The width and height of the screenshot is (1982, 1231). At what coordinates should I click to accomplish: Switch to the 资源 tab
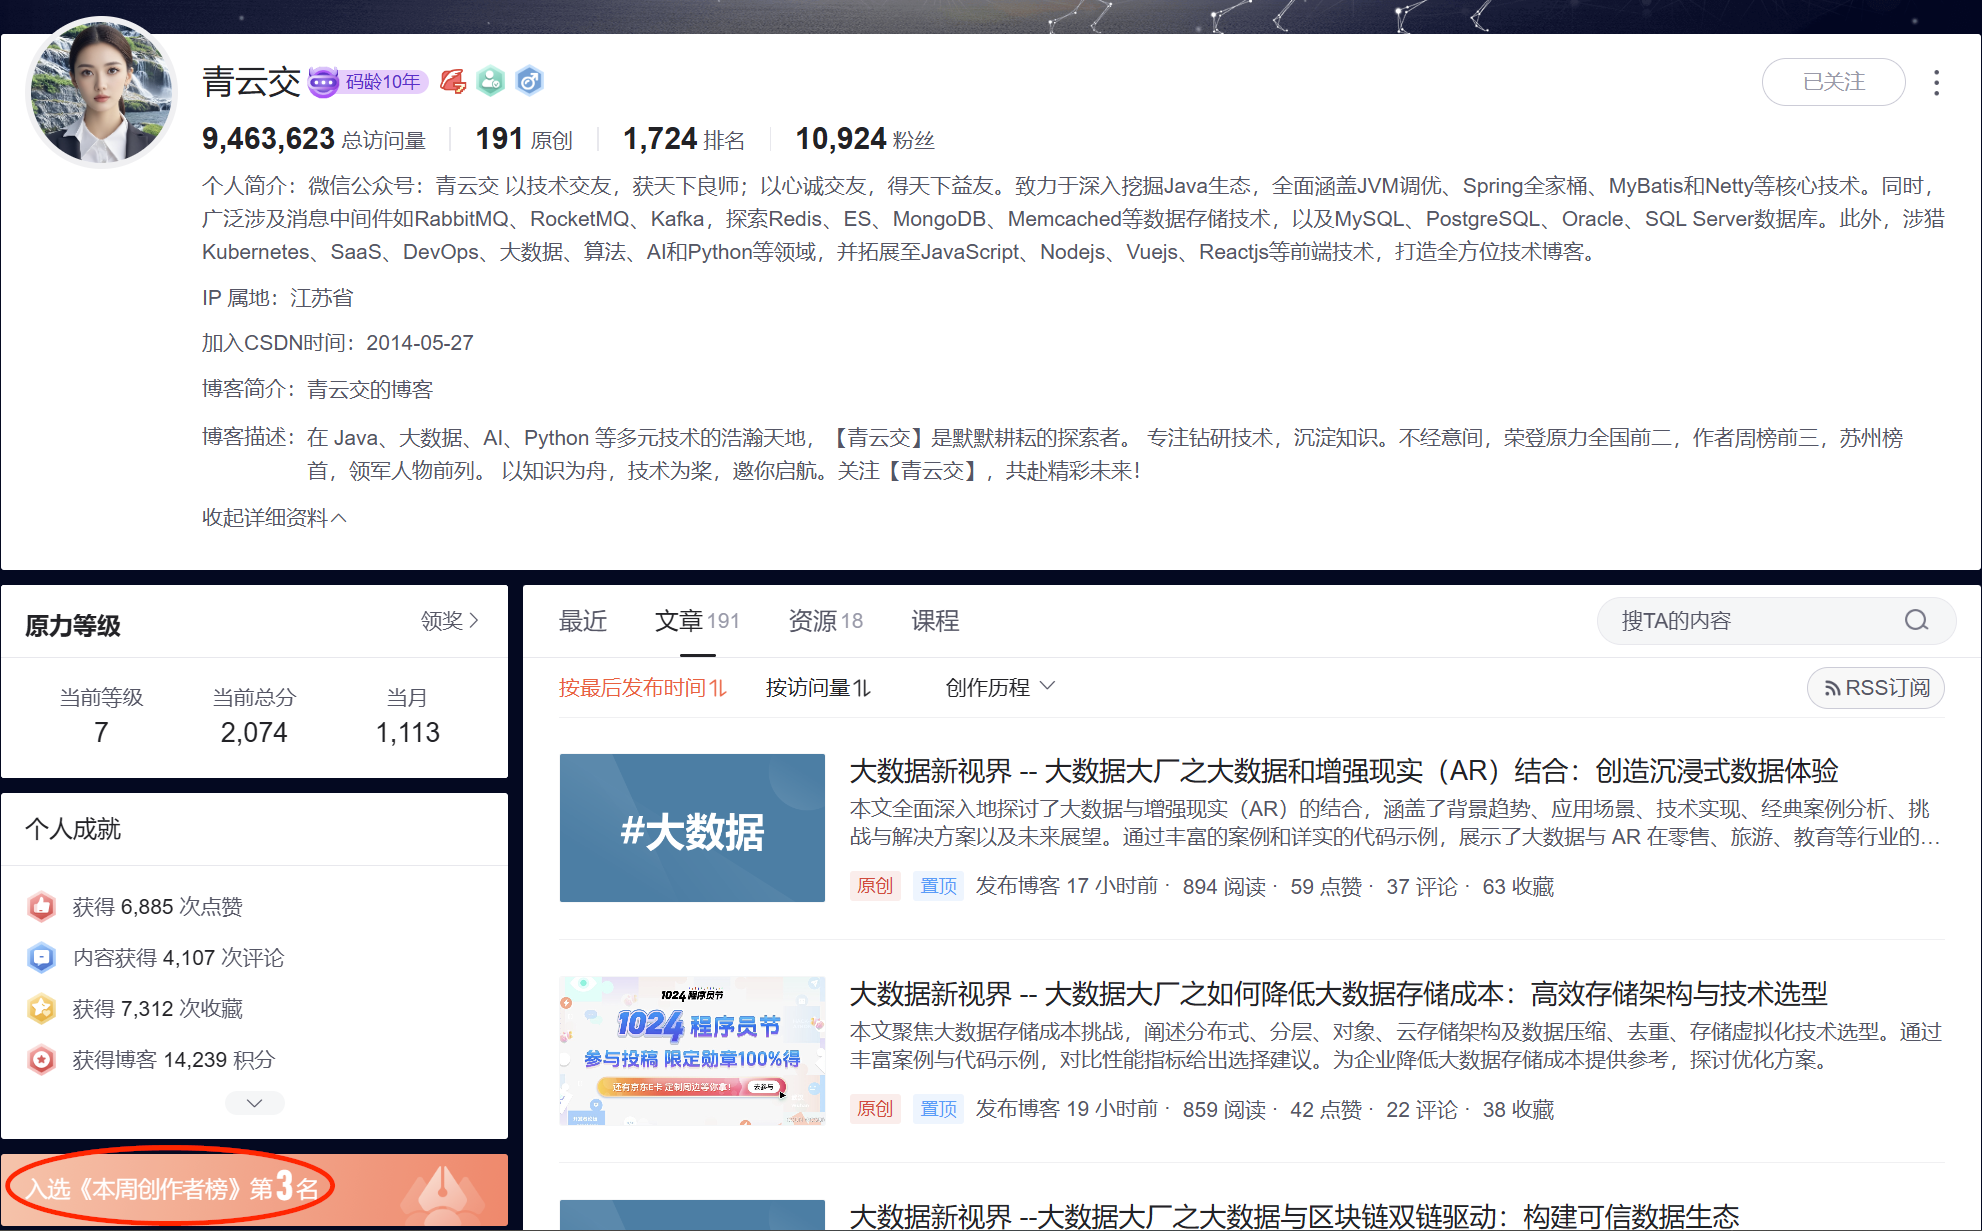(x=824, y=621)
